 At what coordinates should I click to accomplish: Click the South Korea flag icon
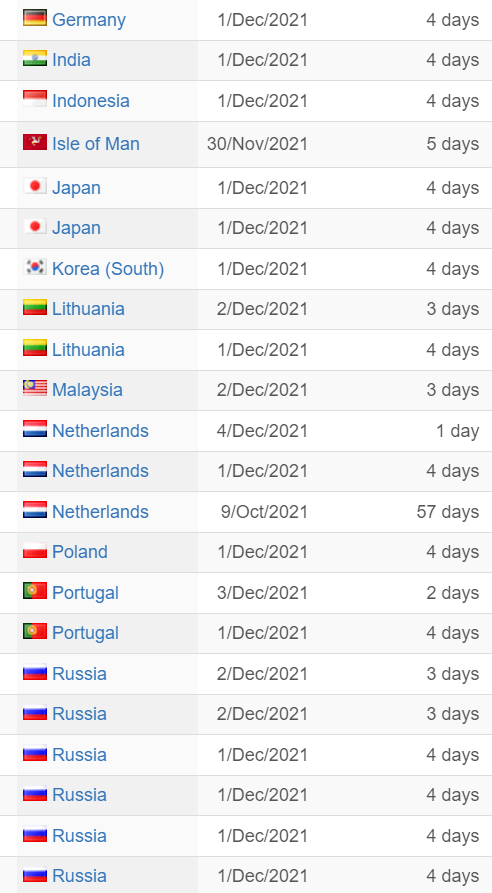(35, 267)
